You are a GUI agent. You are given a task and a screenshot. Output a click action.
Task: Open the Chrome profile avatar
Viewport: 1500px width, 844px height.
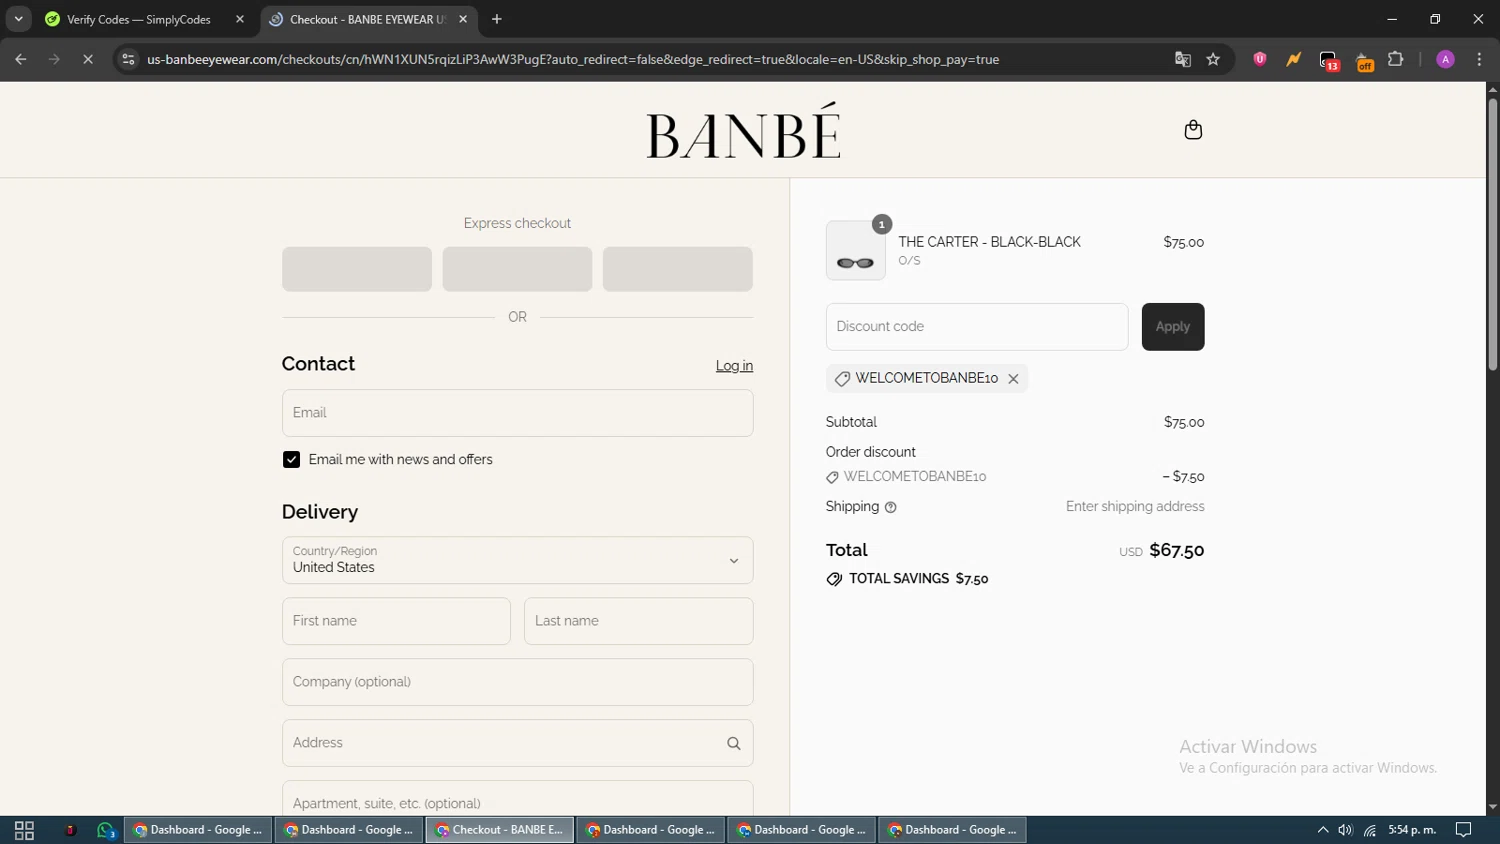coord(1445,60)
